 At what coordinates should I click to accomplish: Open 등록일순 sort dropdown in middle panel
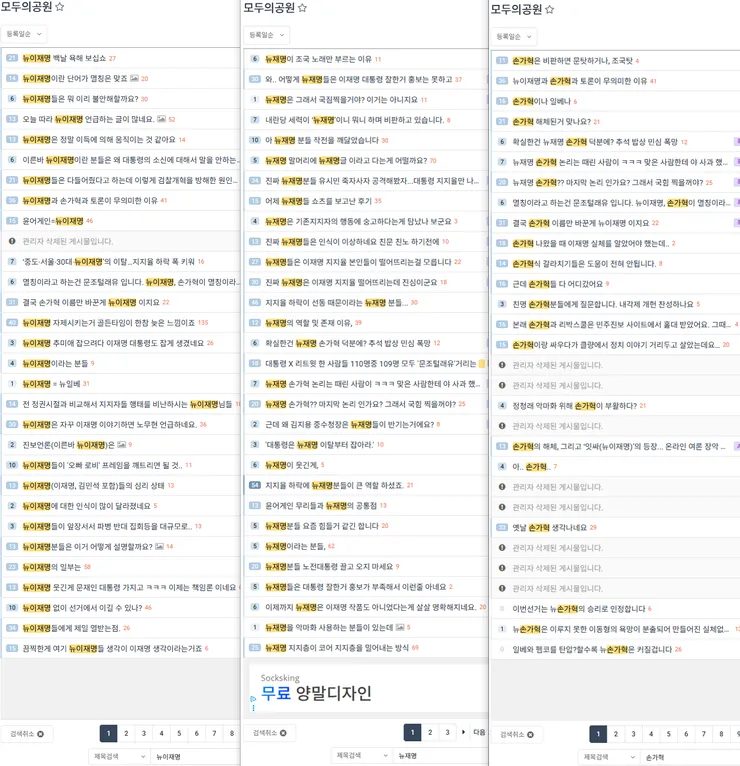click(x=267, y=35)
